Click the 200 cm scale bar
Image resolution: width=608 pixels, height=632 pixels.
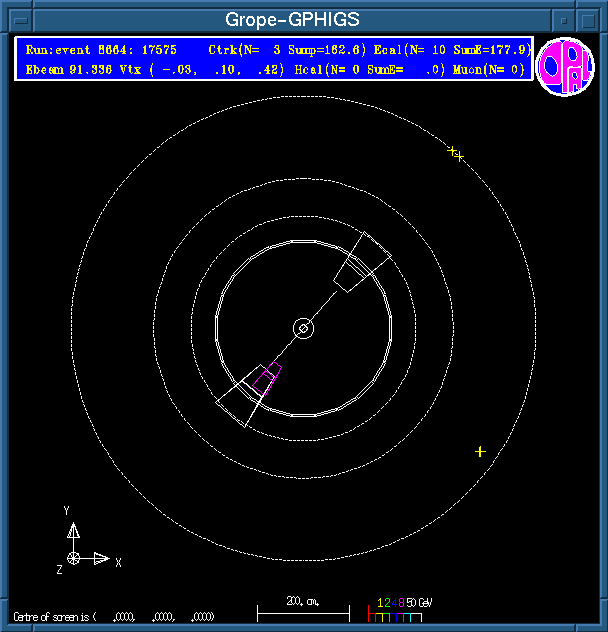(303, 609)
